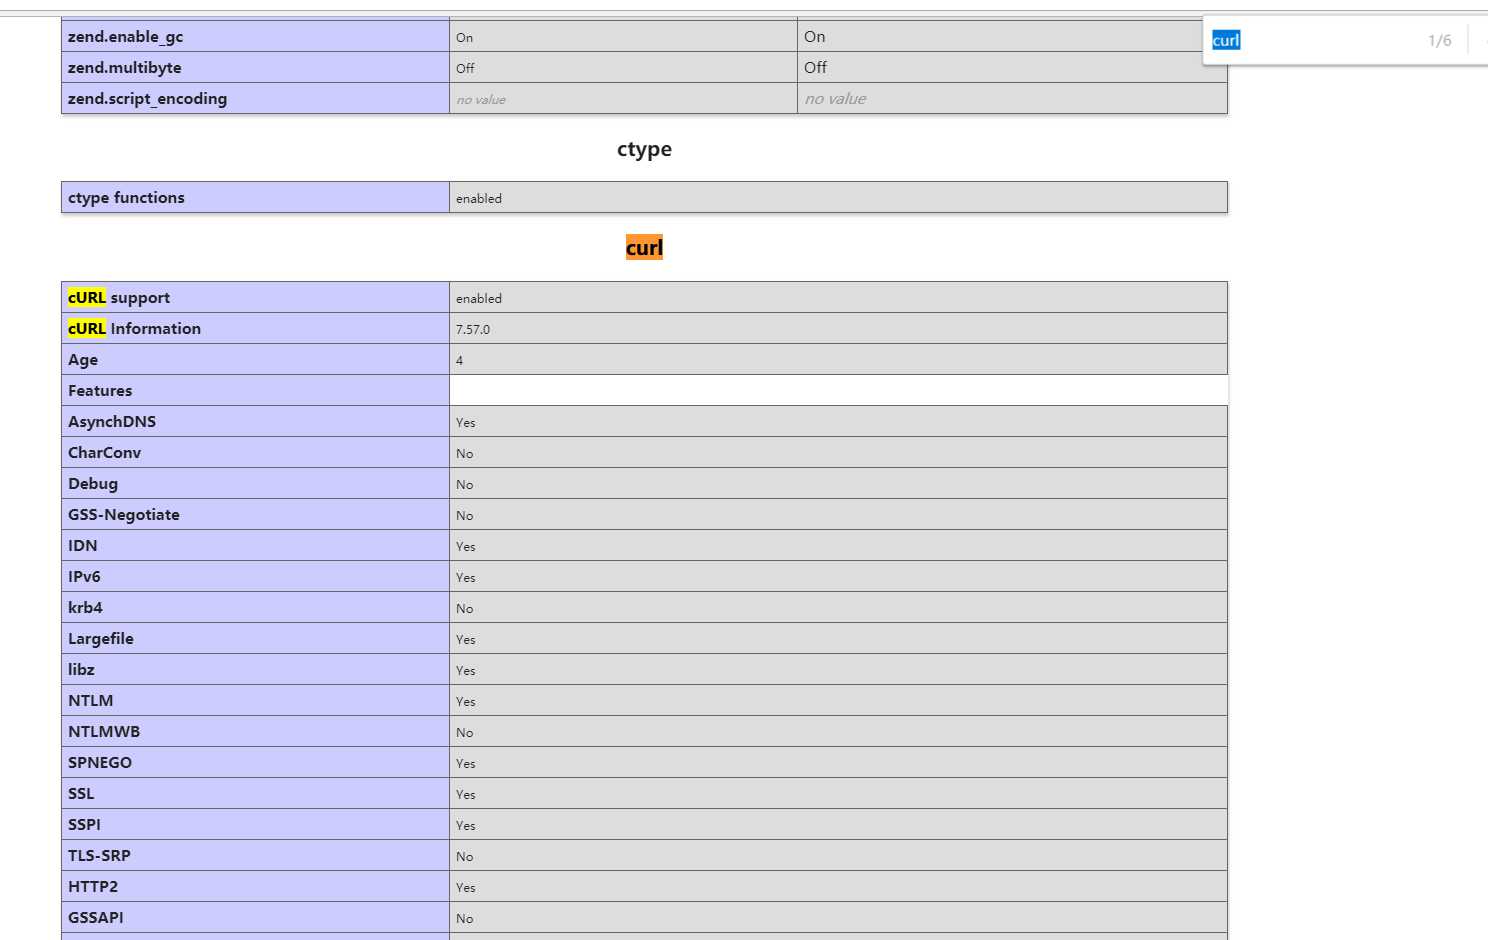Select the IDN feature label

pos(83,546)
